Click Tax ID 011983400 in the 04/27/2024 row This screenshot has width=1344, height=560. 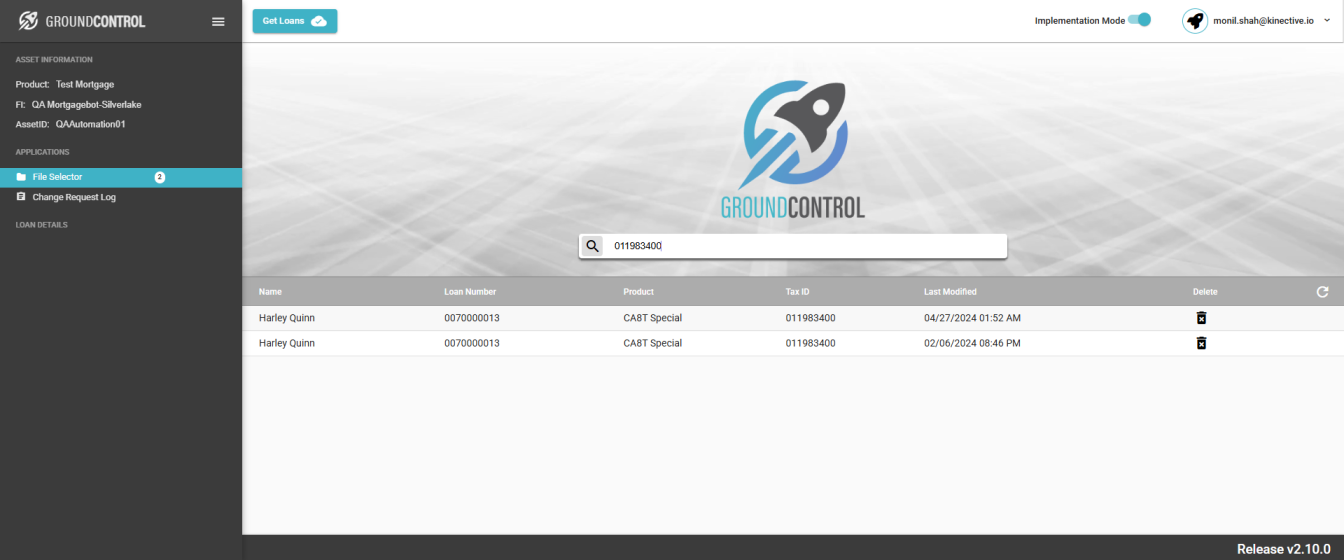811,318
